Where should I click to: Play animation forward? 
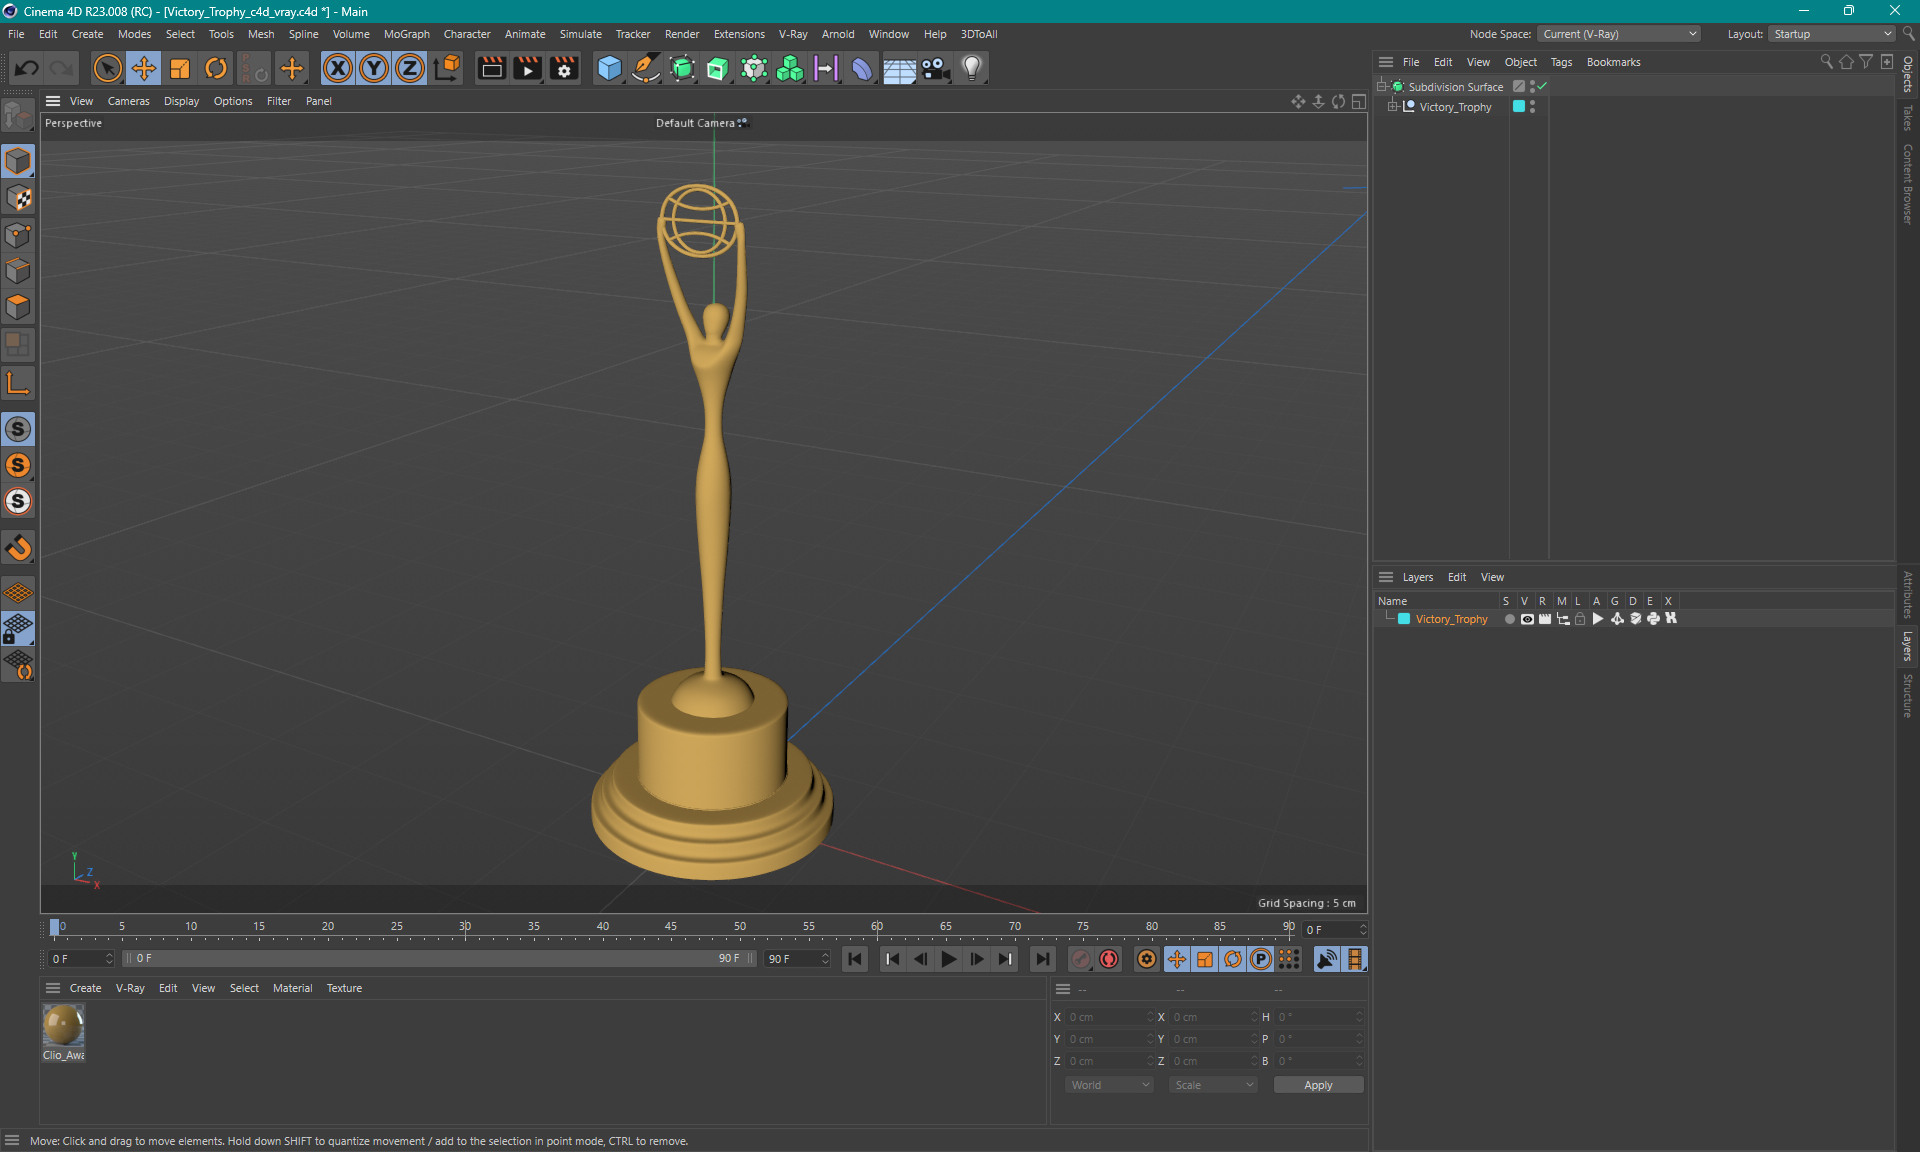pos(948,959)
